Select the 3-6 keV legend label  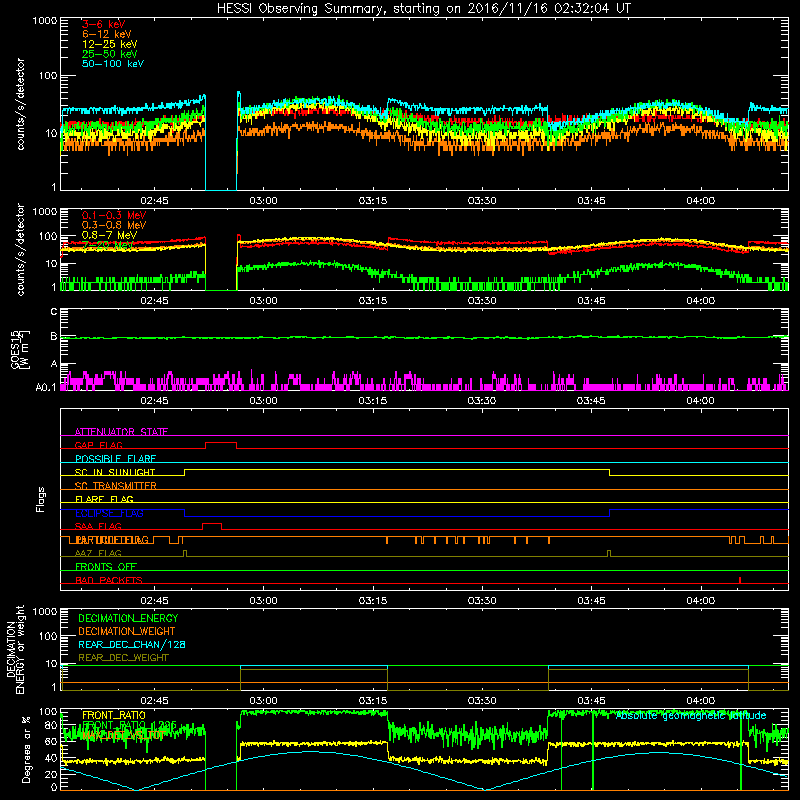[104, 24]
